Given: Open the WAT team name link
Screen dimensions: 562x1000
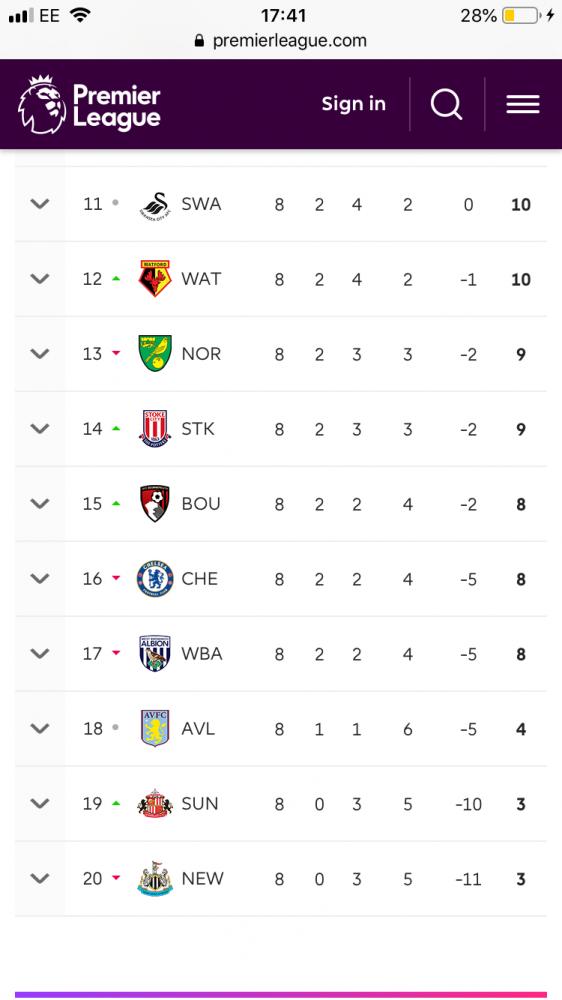Looking at the screenshot, I should point(201,279).
